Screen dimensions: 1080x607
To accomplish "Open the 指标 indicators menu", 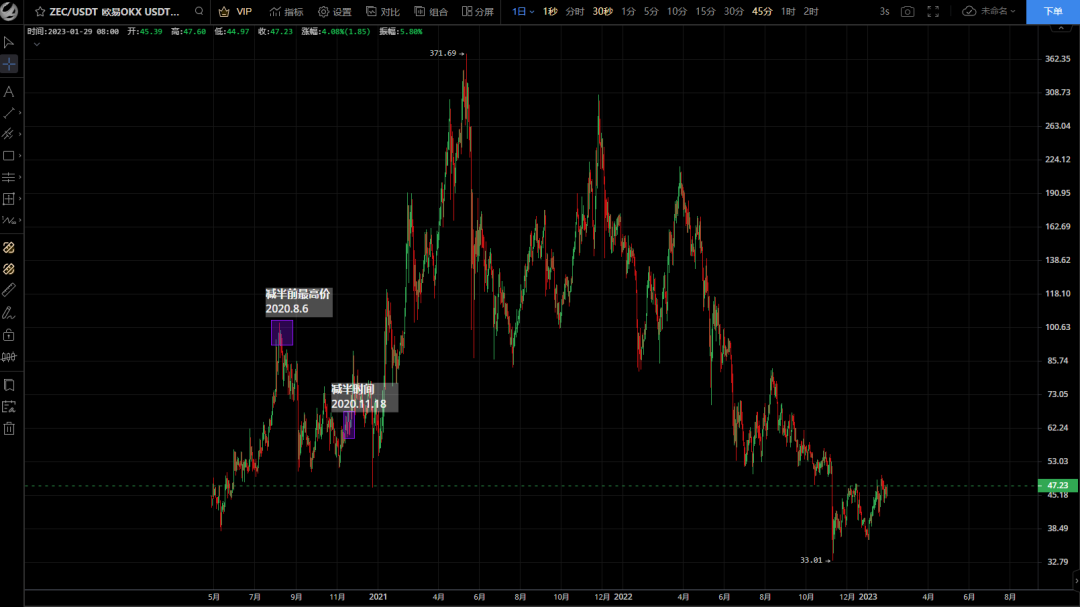I will pyautogui.click(x=286, y=11).
